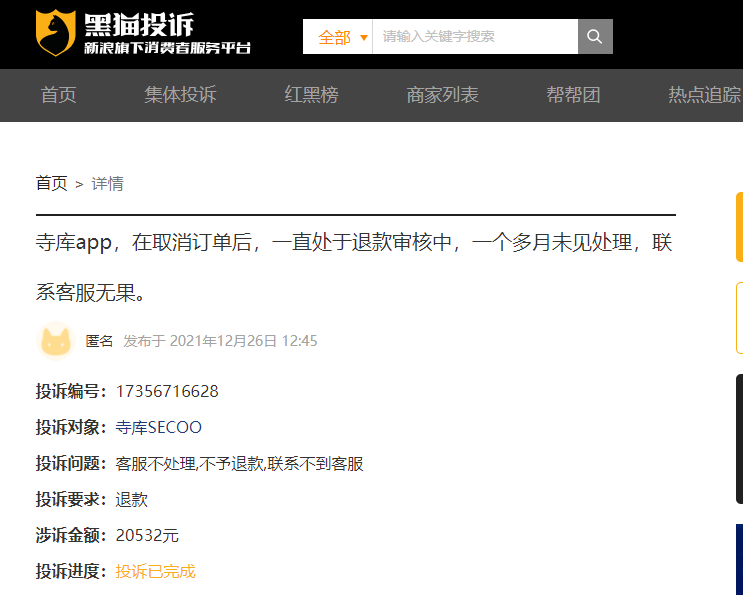Go to 首页 in the navigation bar
Screen dimensions: 743x595
(58, 95)
